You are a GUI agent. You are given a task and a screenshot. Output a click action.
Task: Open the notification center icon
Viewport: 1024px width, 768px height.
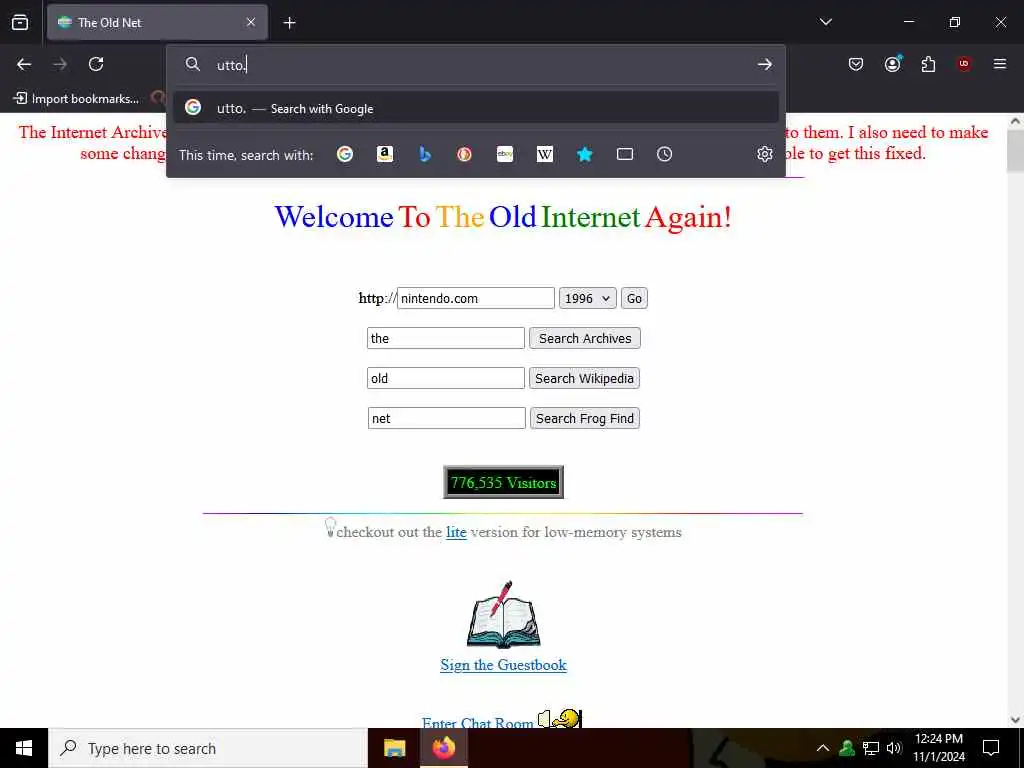[991, 748]
